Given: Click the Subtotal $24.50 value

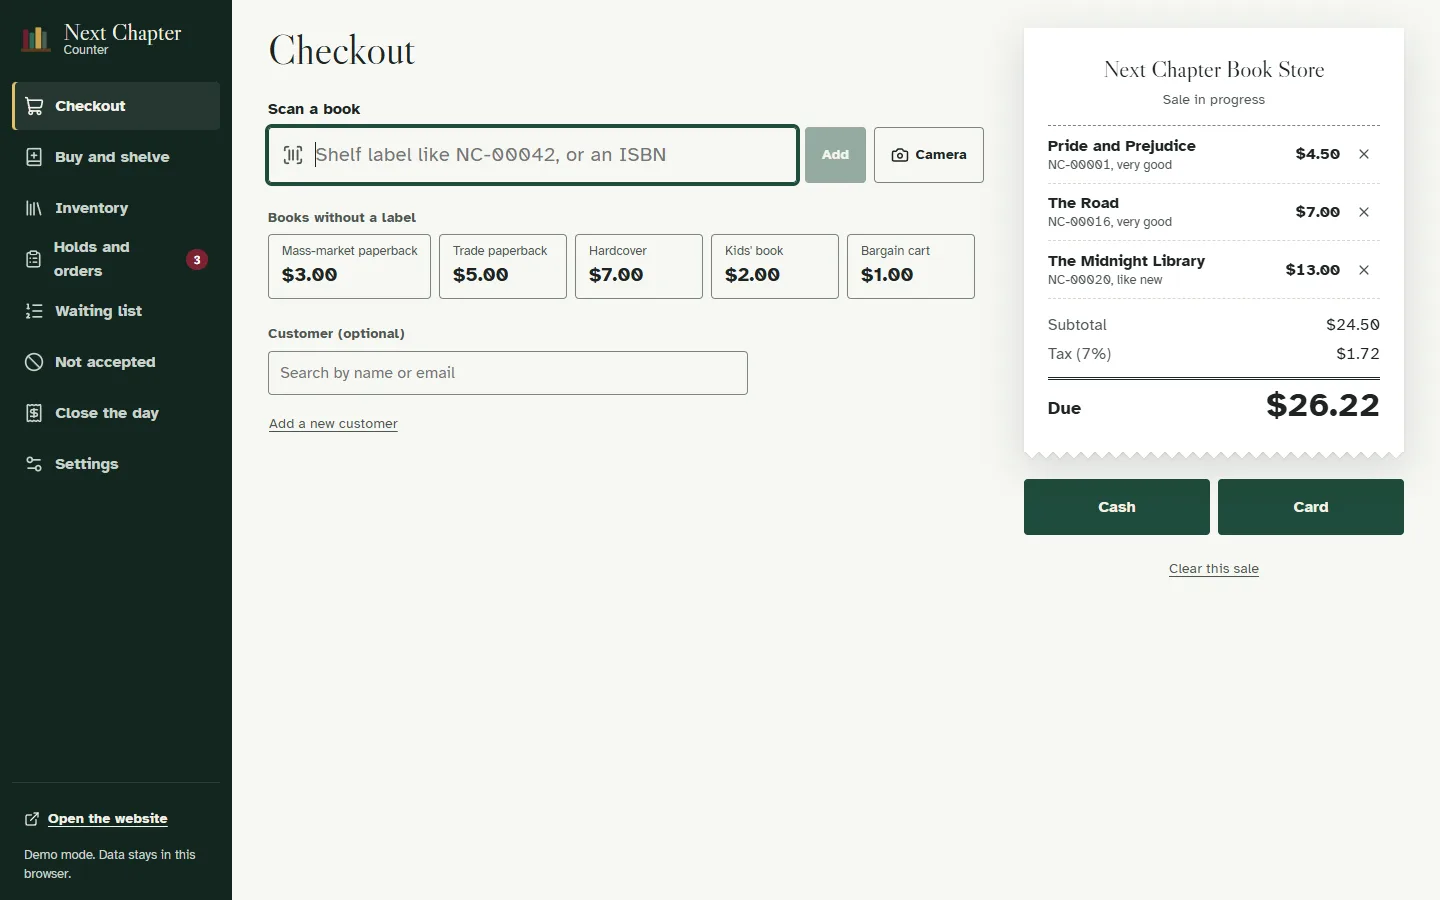Looking at the screenshot, I should coord(1353,325).
